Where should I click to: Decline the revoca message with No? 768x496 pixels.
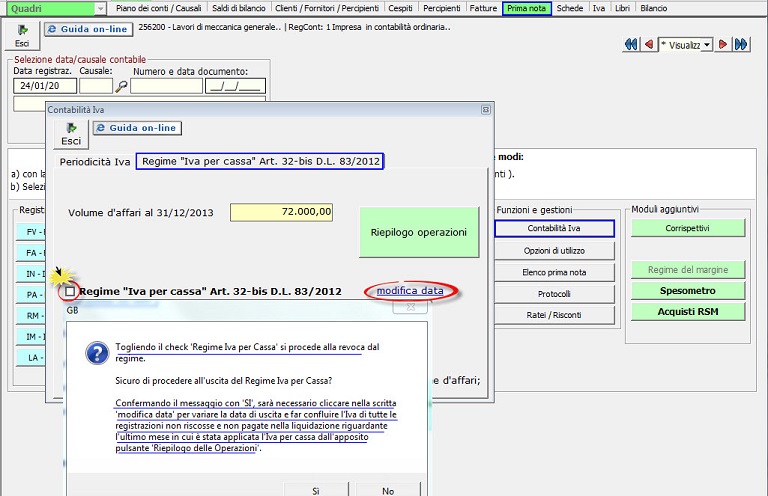pos(388,490)
